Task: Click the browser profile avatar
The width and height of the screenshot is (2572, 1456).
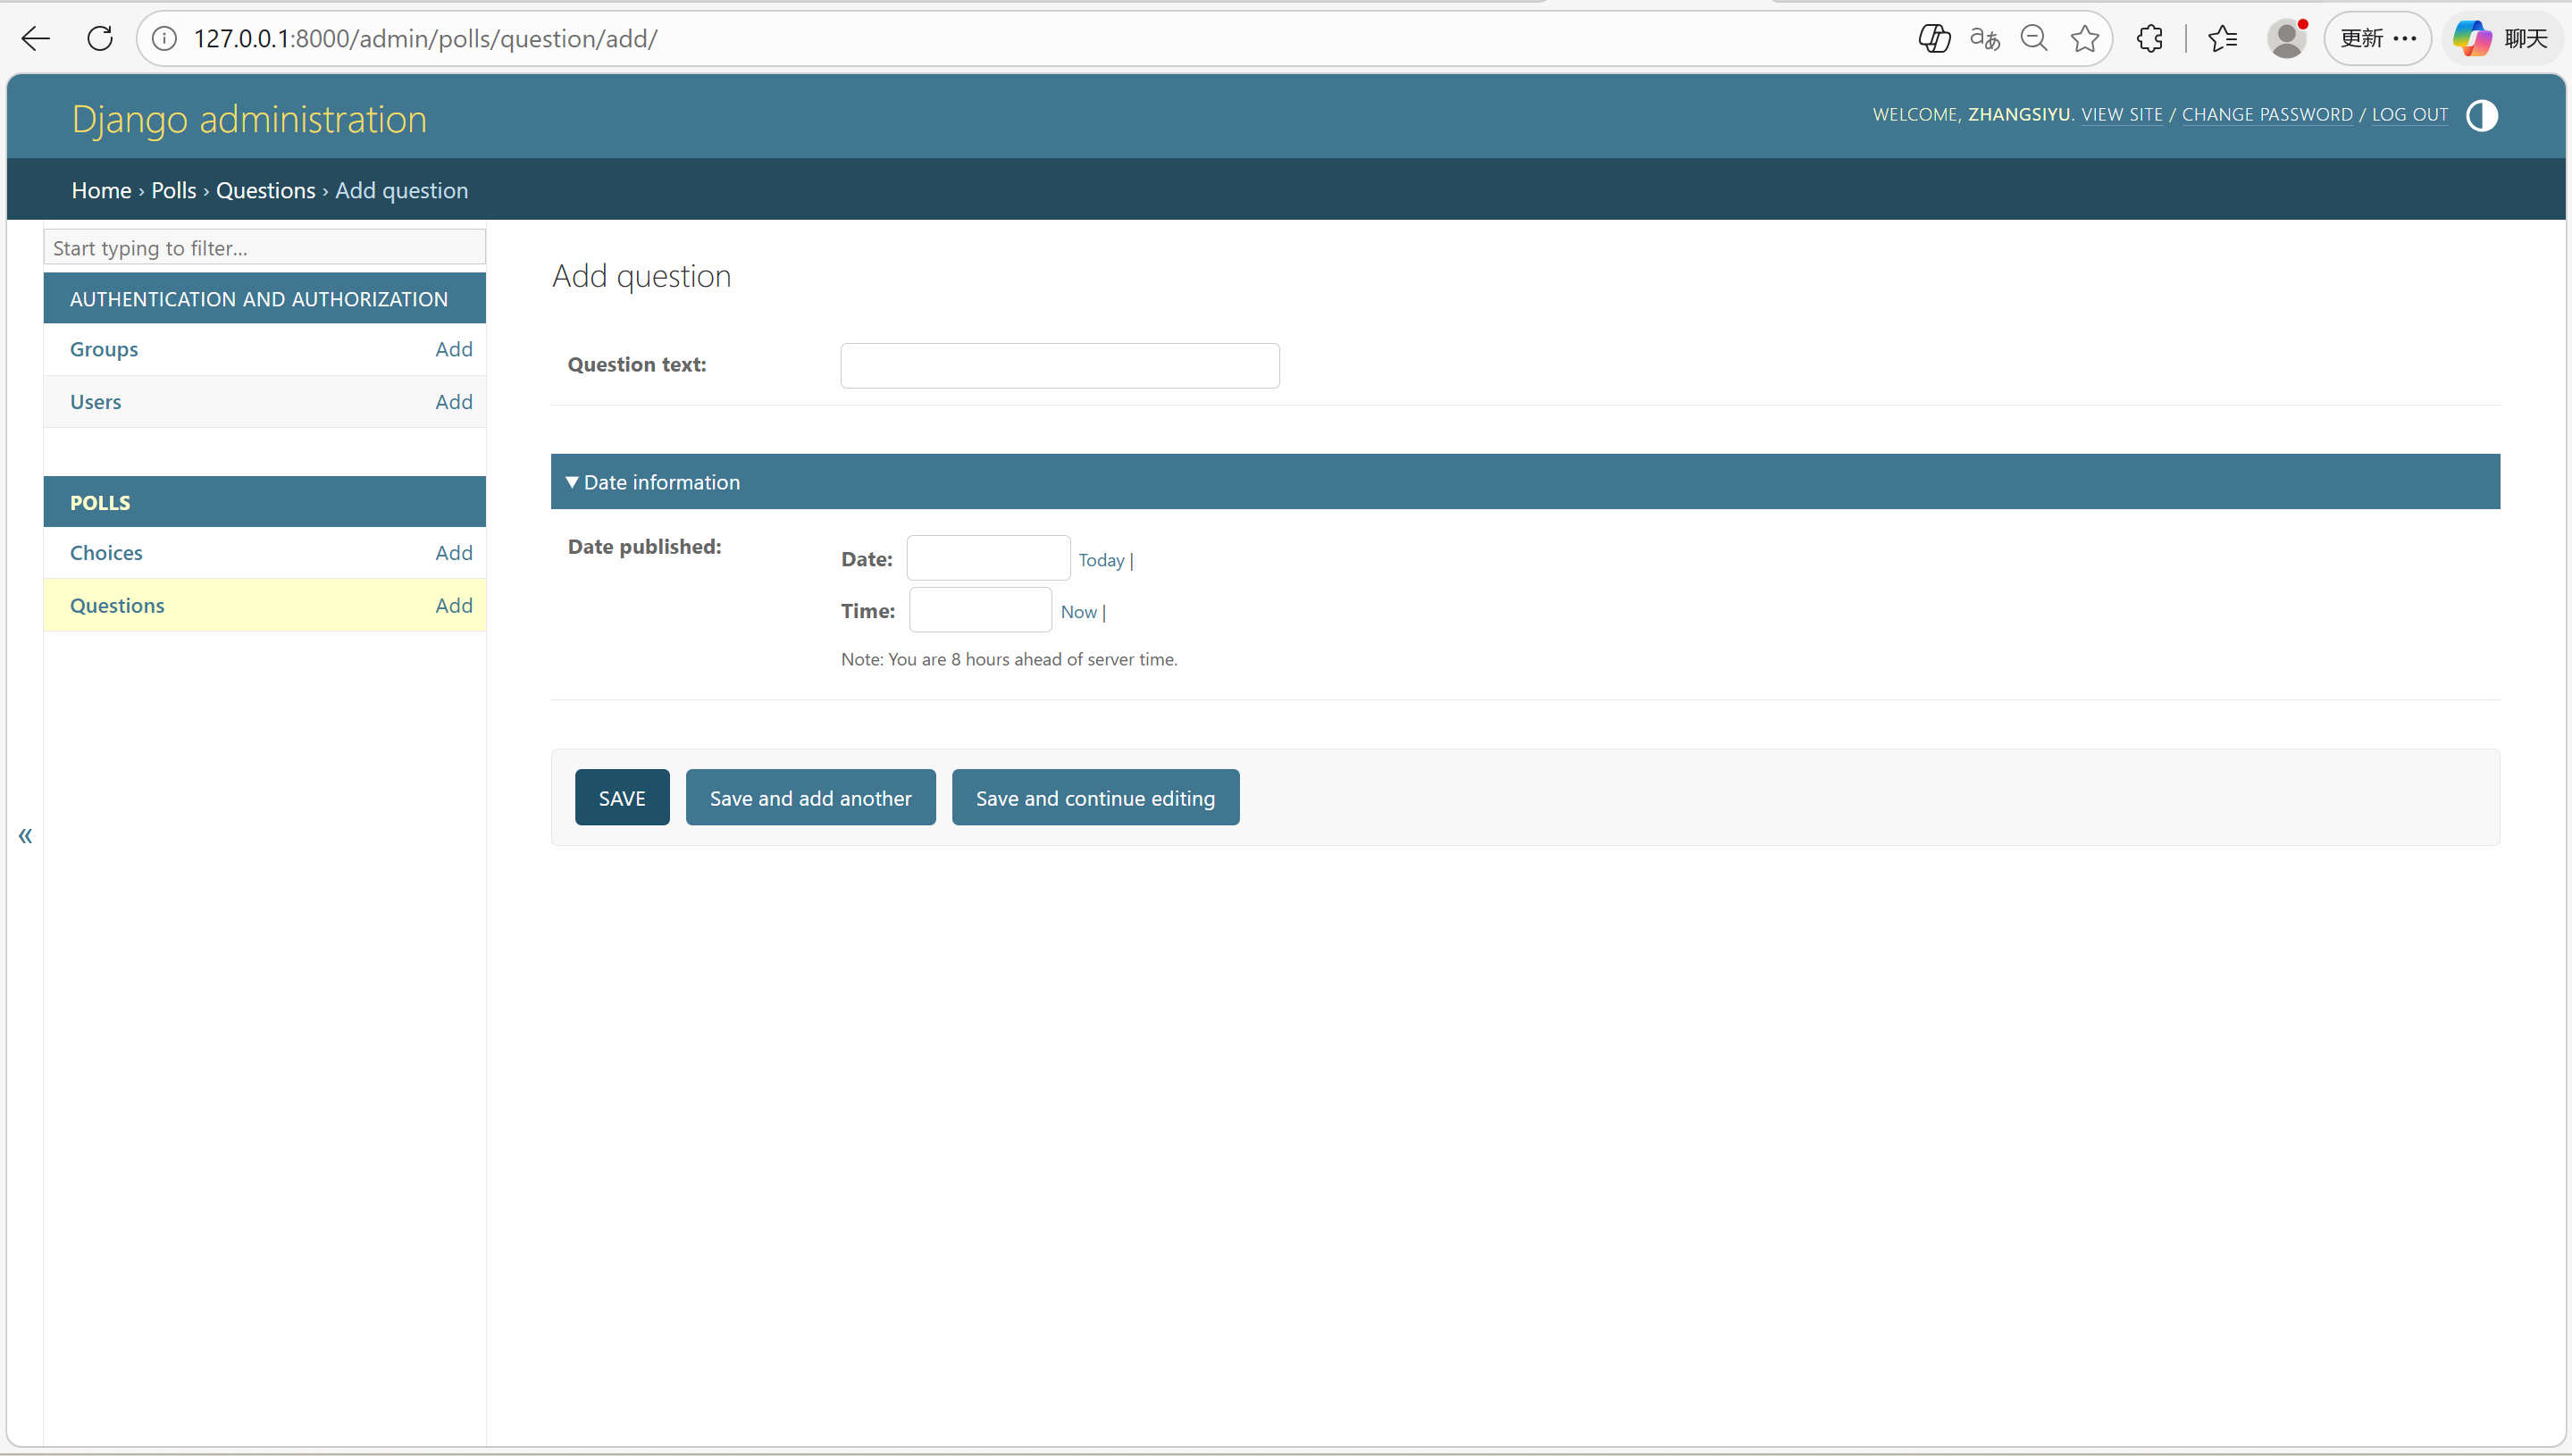Action: [2286, 39]
